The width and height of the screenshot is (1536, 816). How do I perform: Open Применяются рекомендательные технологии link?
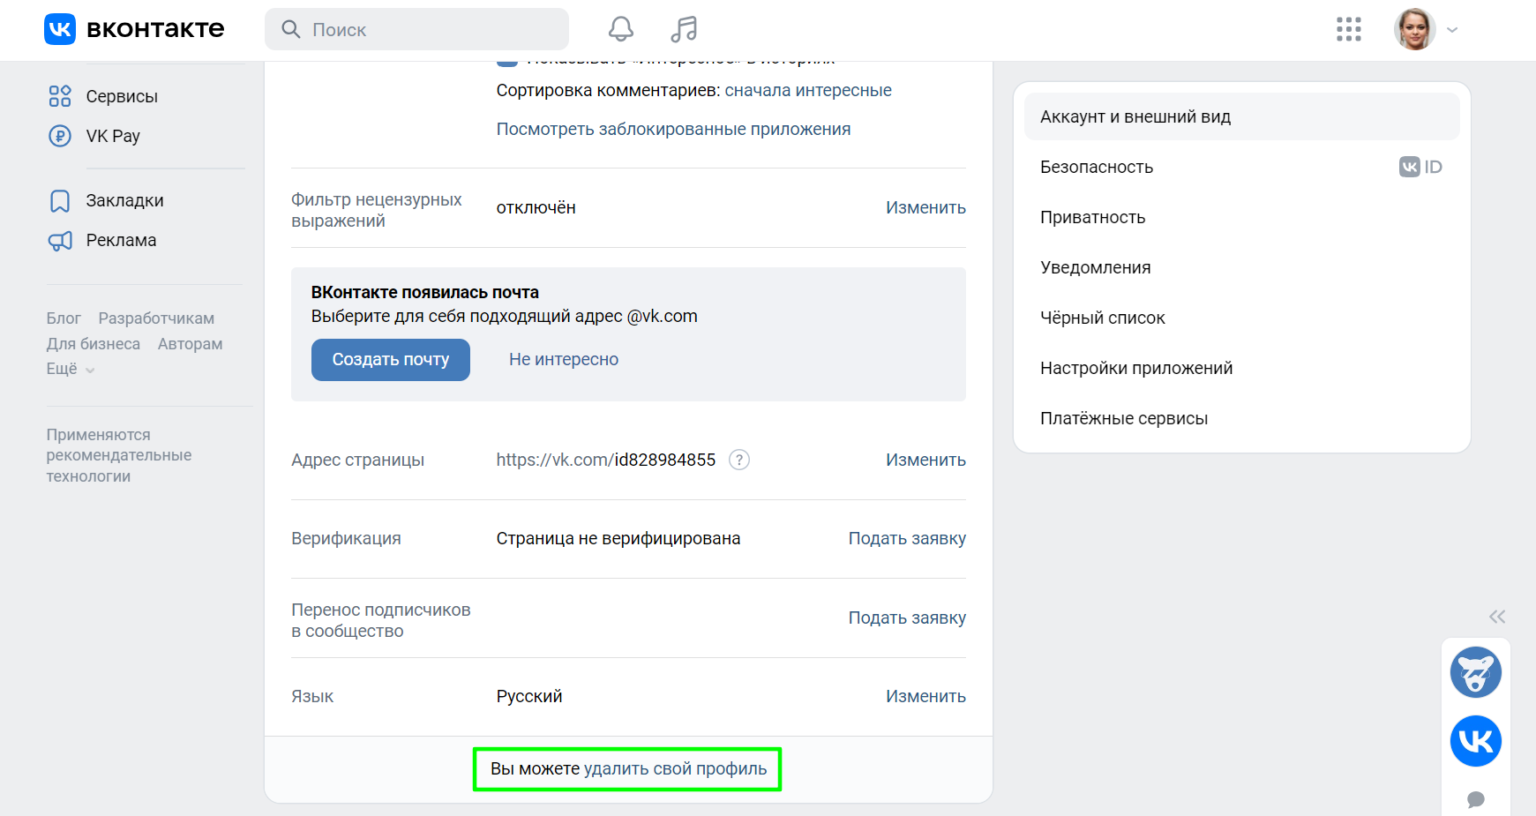point(118,455)
